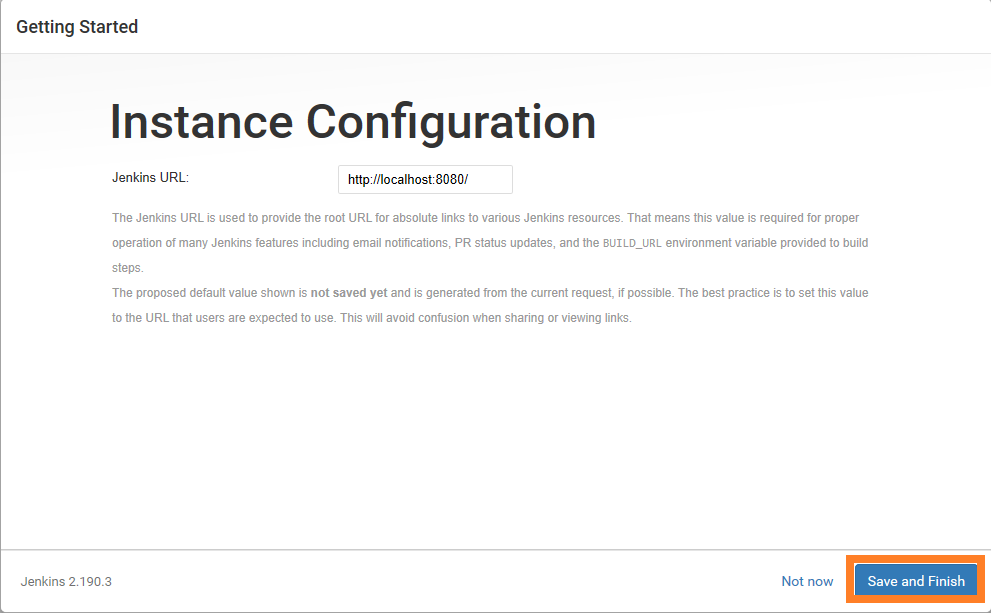Click the Jenkins 2.190.3 version text
The width and height of the screenshot is (991, 613).
(x=66, y=581)
